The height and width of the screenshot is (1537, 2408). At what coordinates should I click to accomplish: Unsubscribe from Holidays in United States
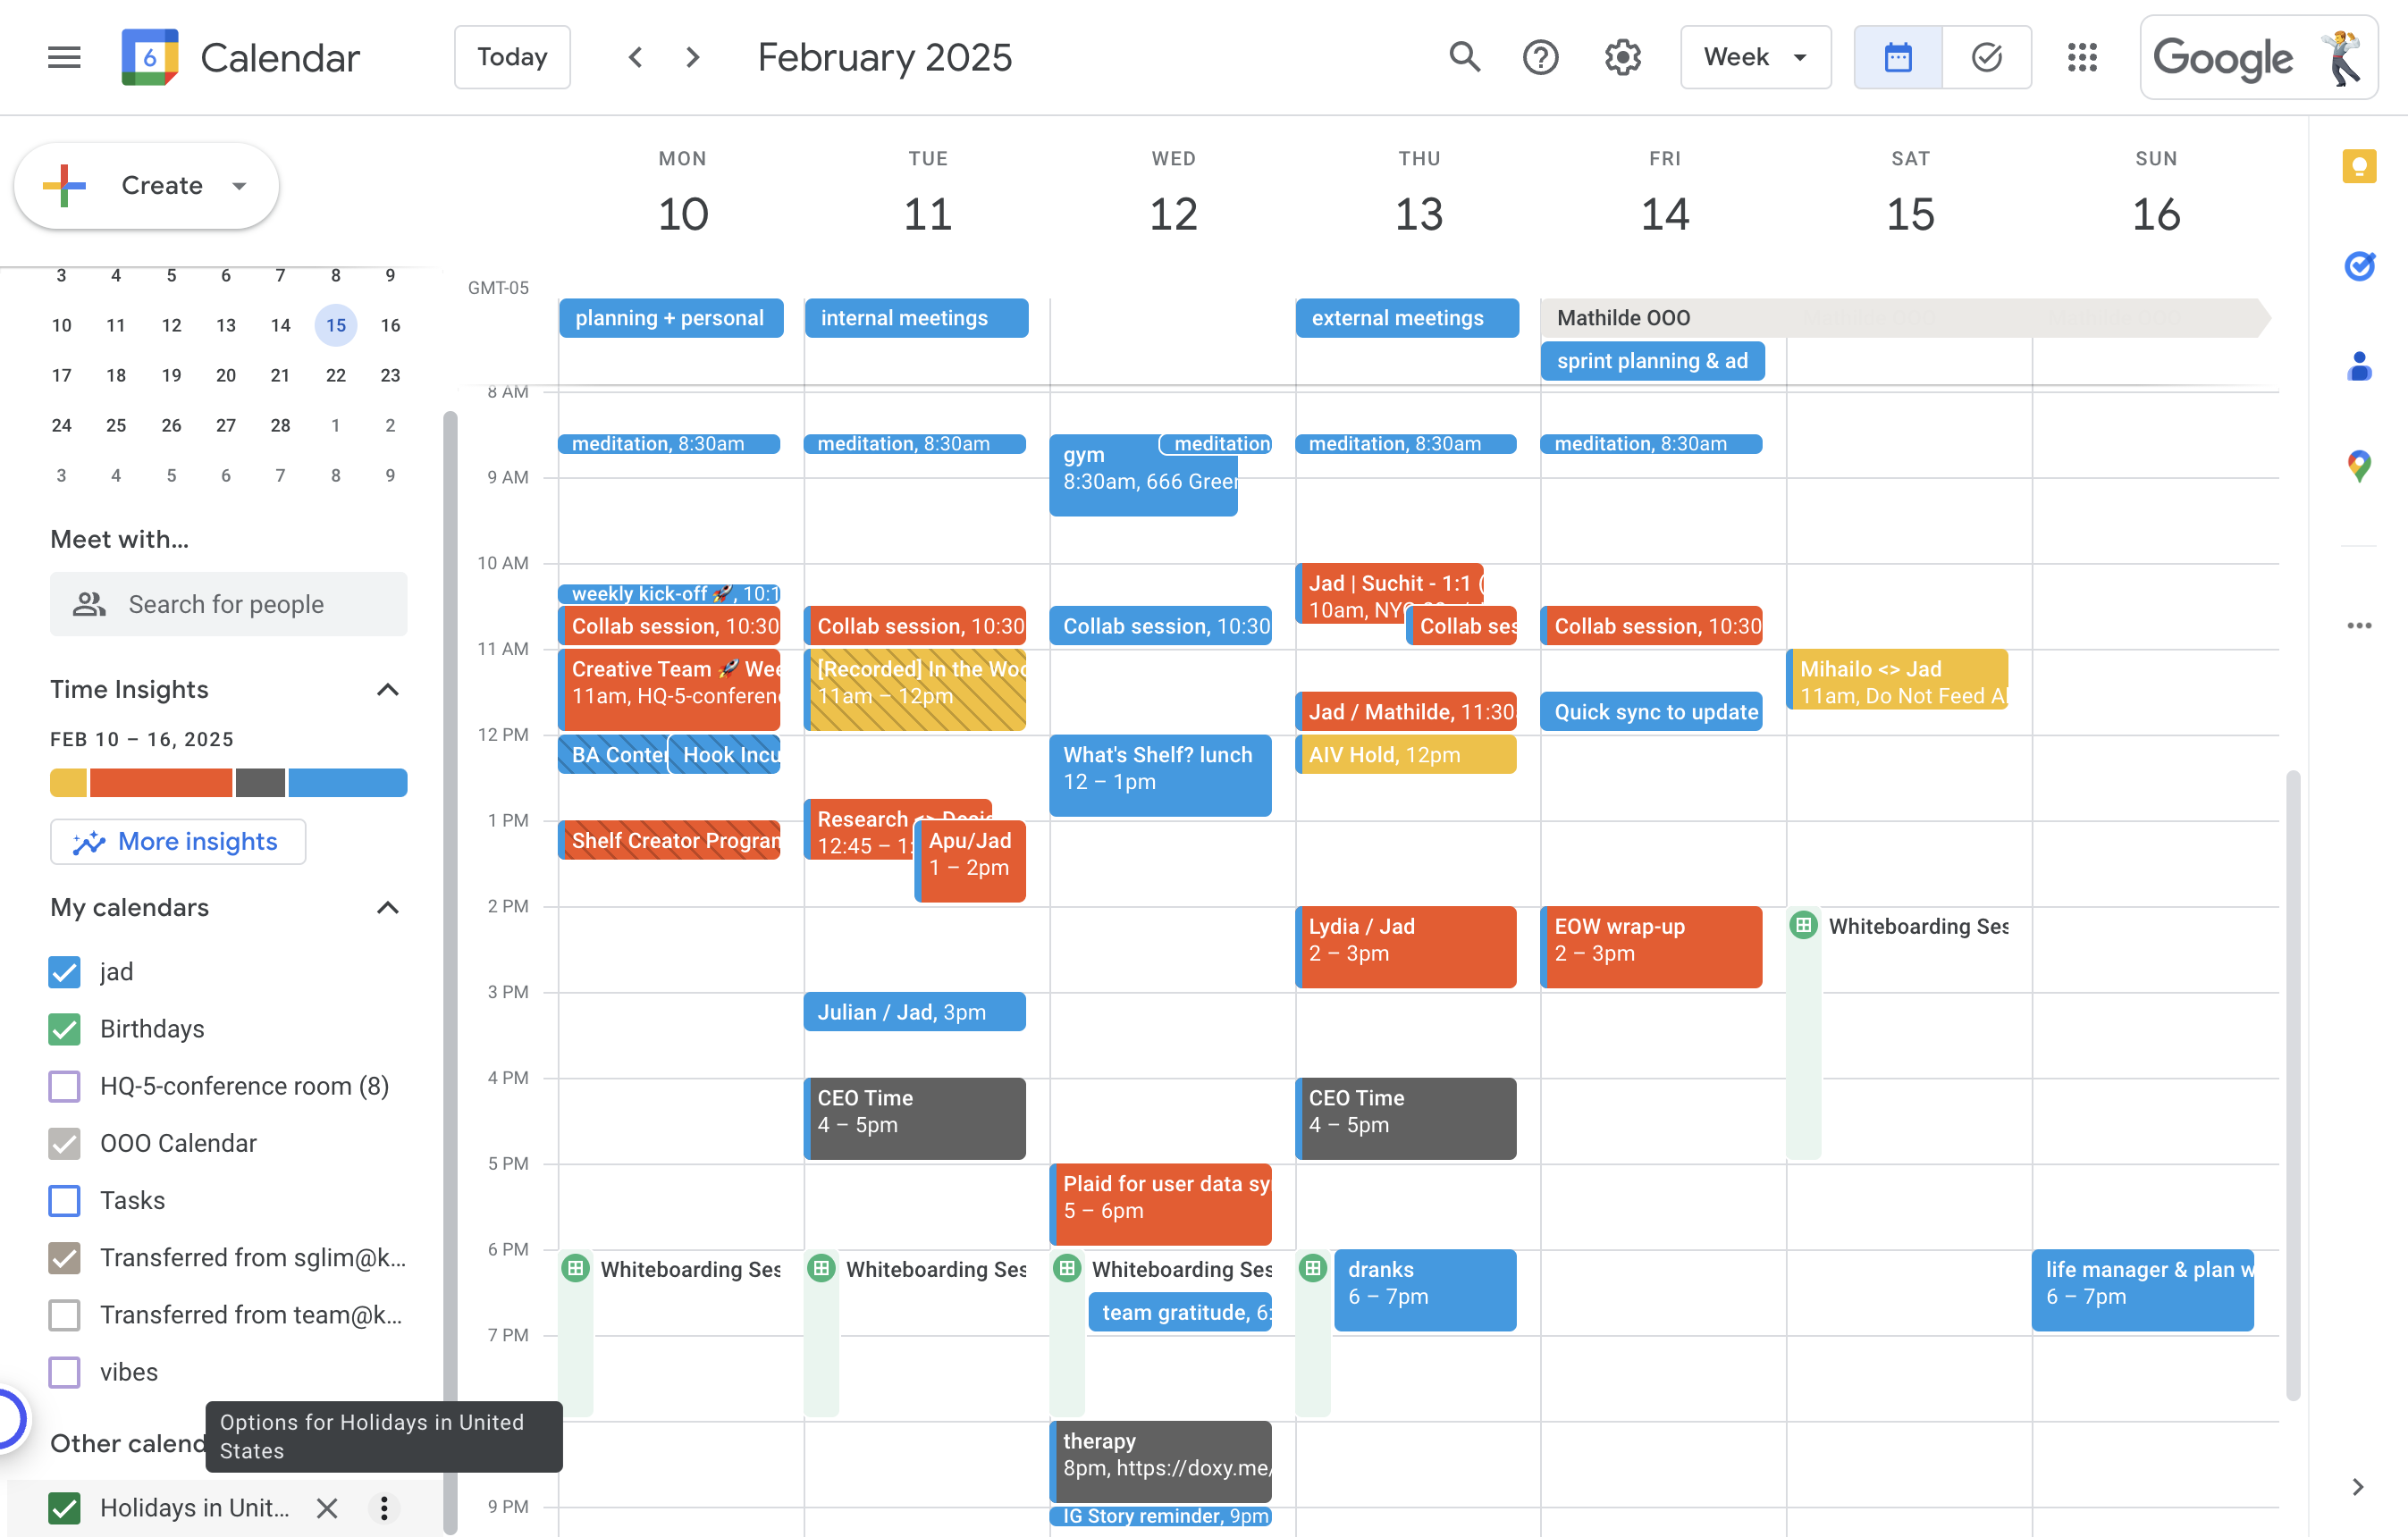327,1507
